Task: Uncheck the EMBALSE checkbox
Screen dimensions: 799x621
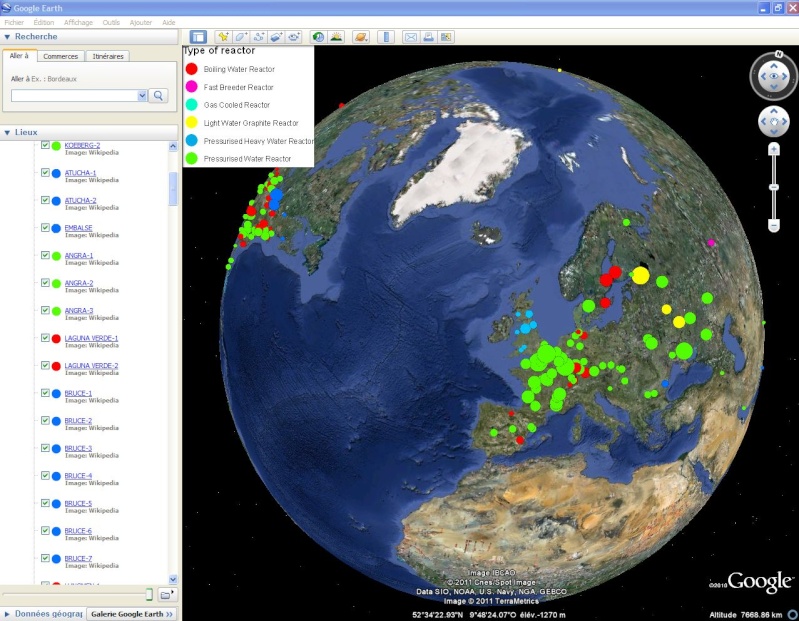Action: coord(45,228)
